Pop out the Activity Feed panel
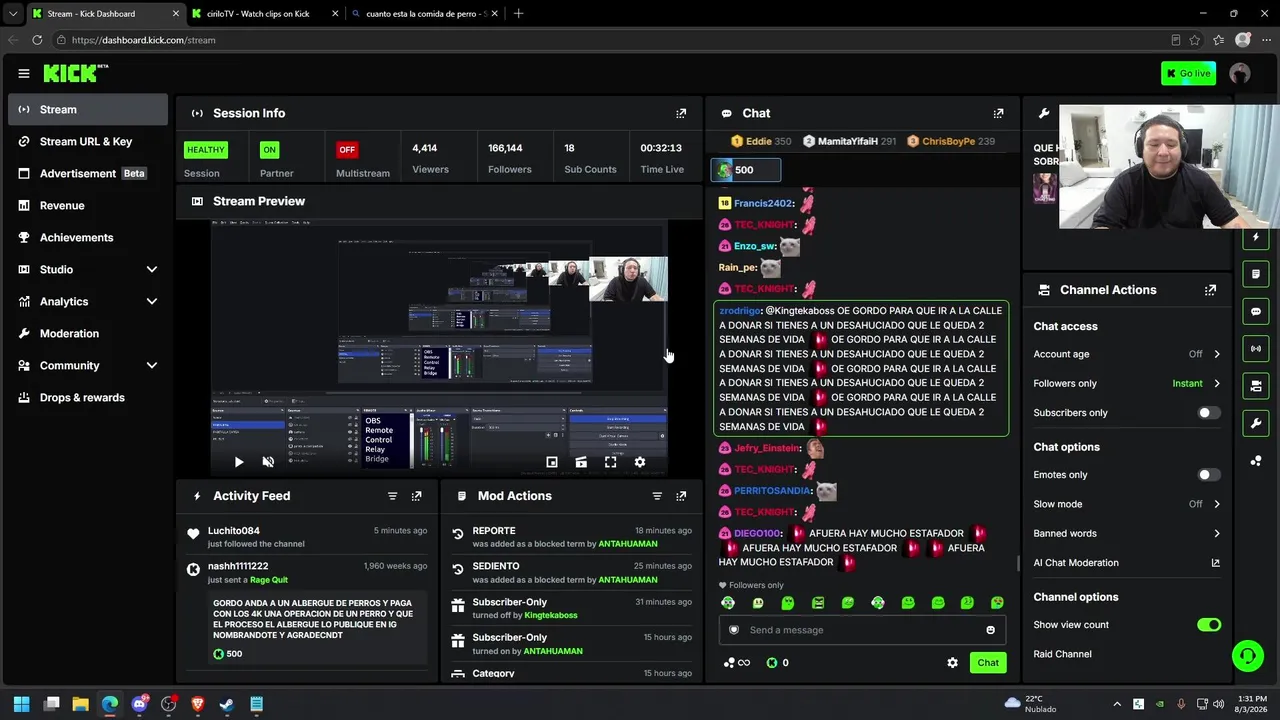Viewport: 1280px width, 720px height. tap(417, 496)
